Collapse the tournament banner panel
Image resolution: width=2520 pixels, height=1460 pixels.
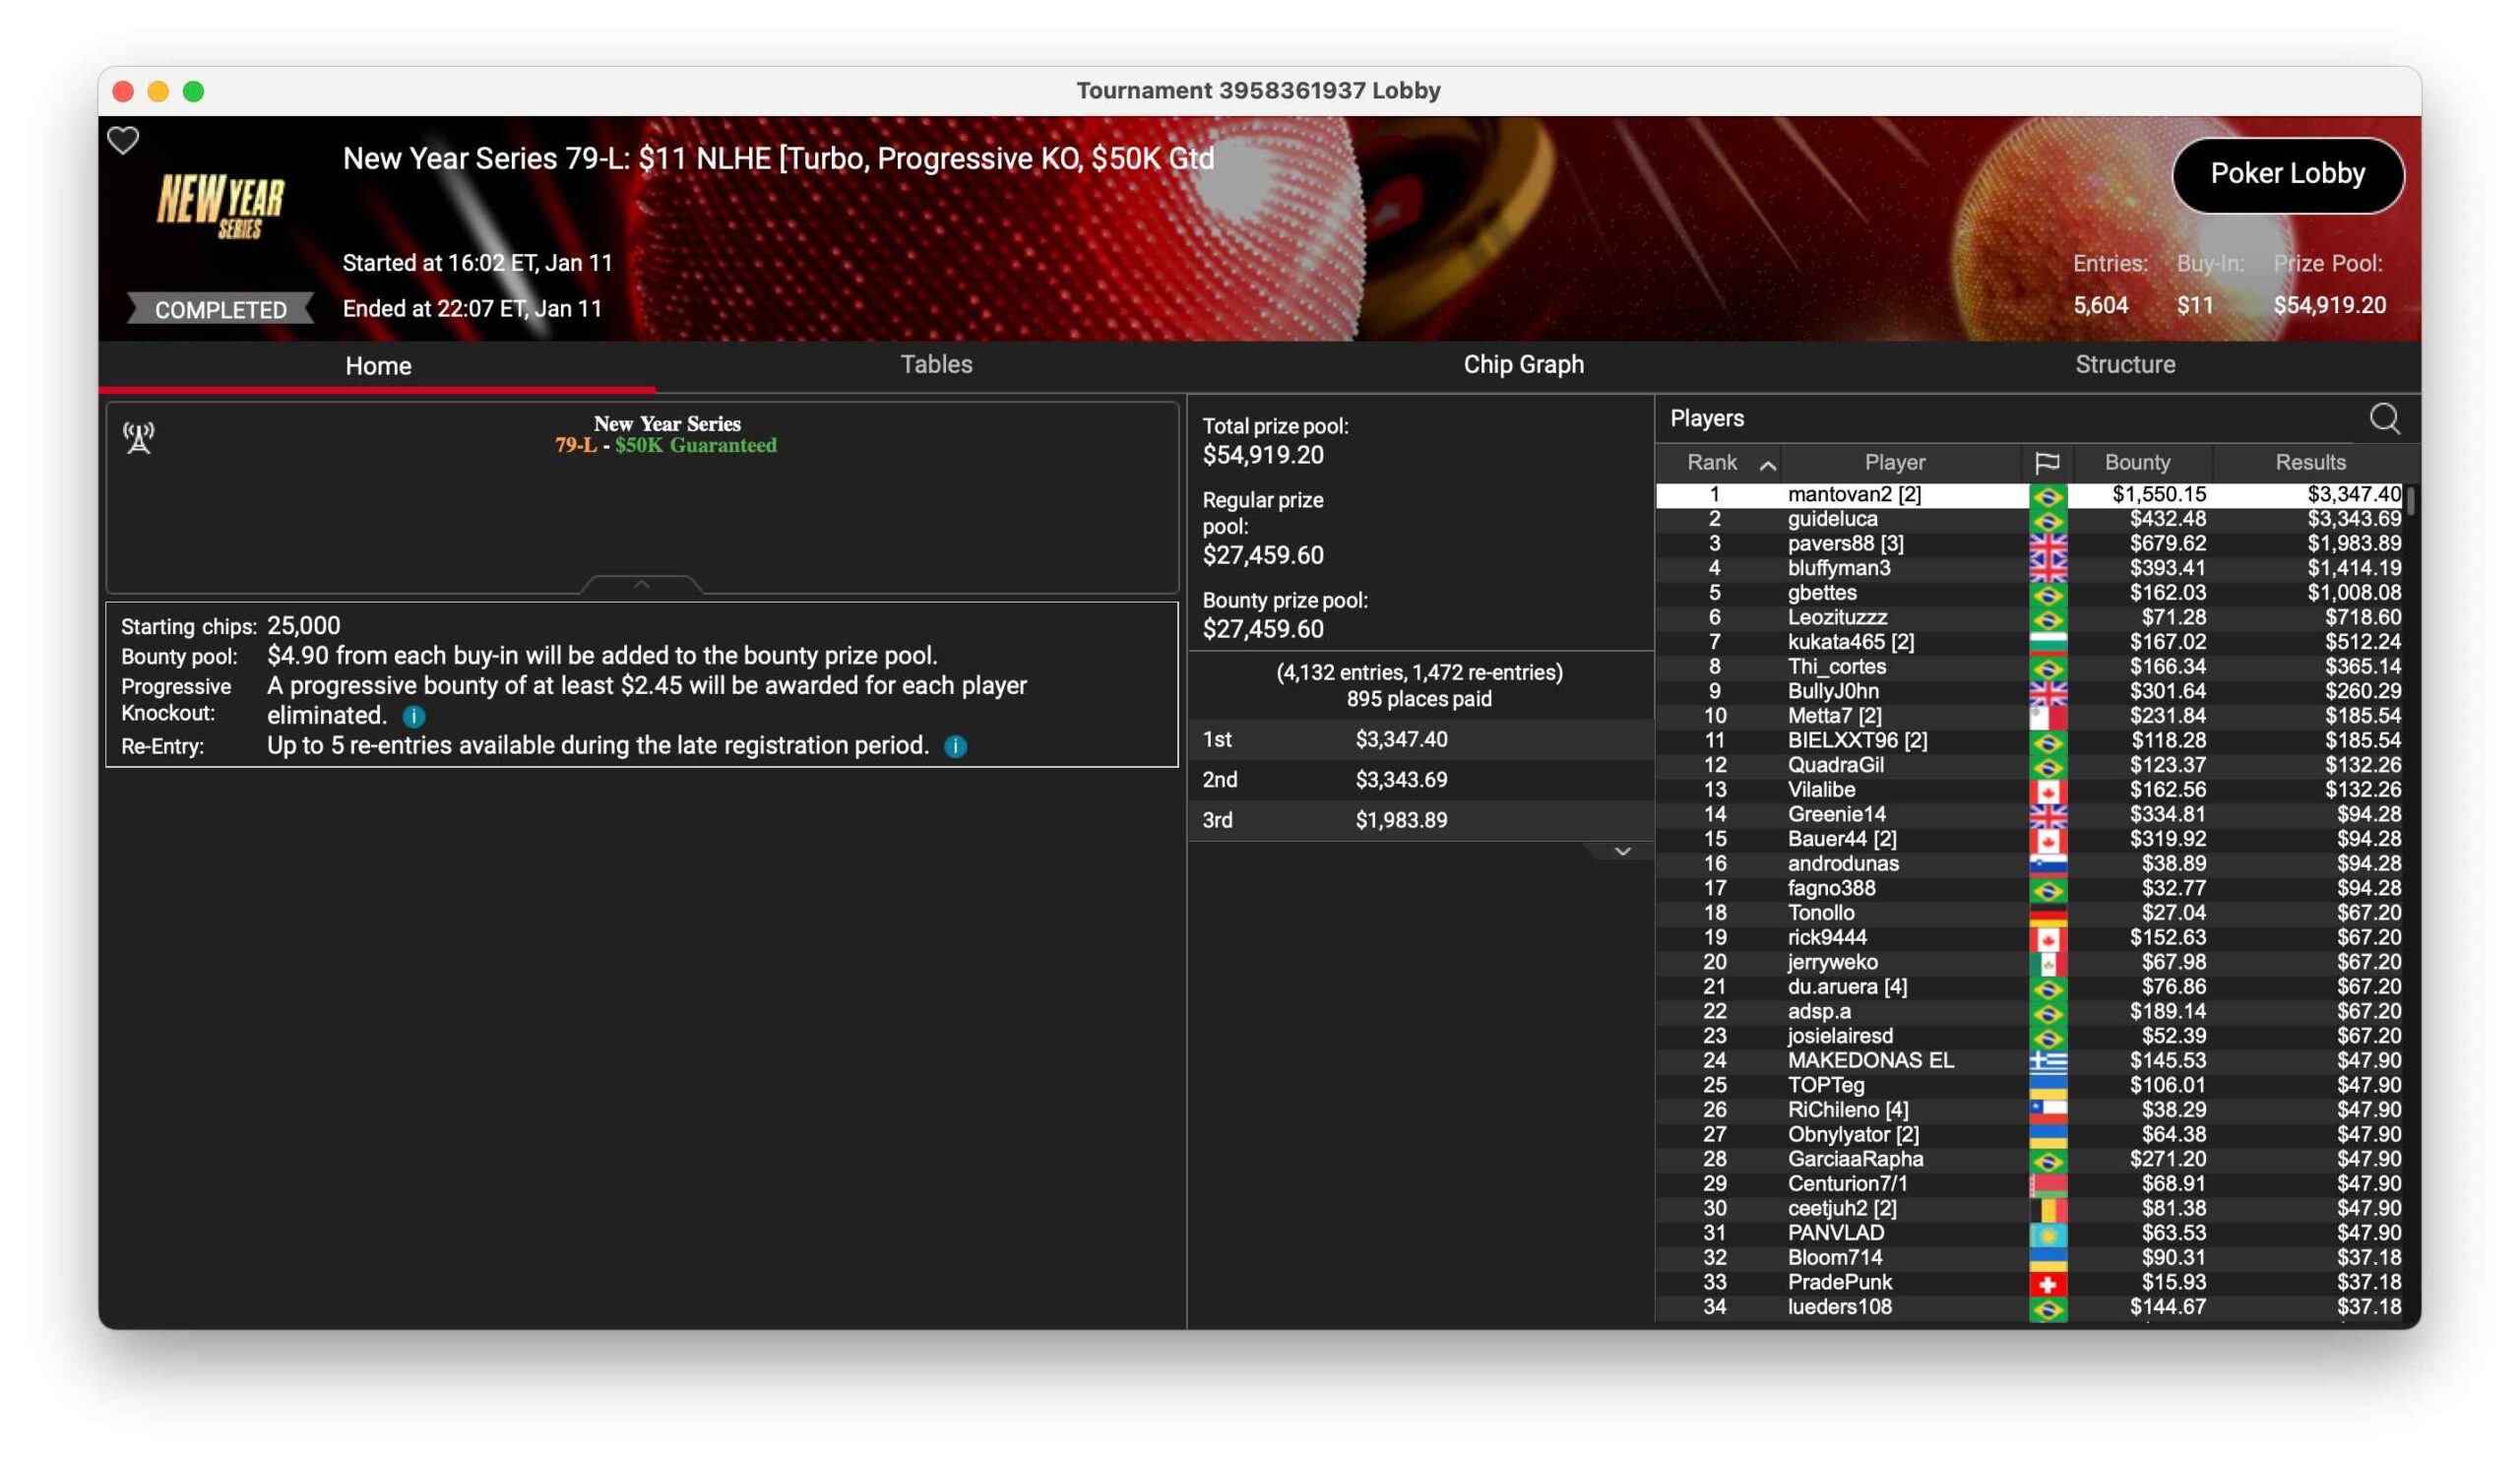tap(641, 584)
